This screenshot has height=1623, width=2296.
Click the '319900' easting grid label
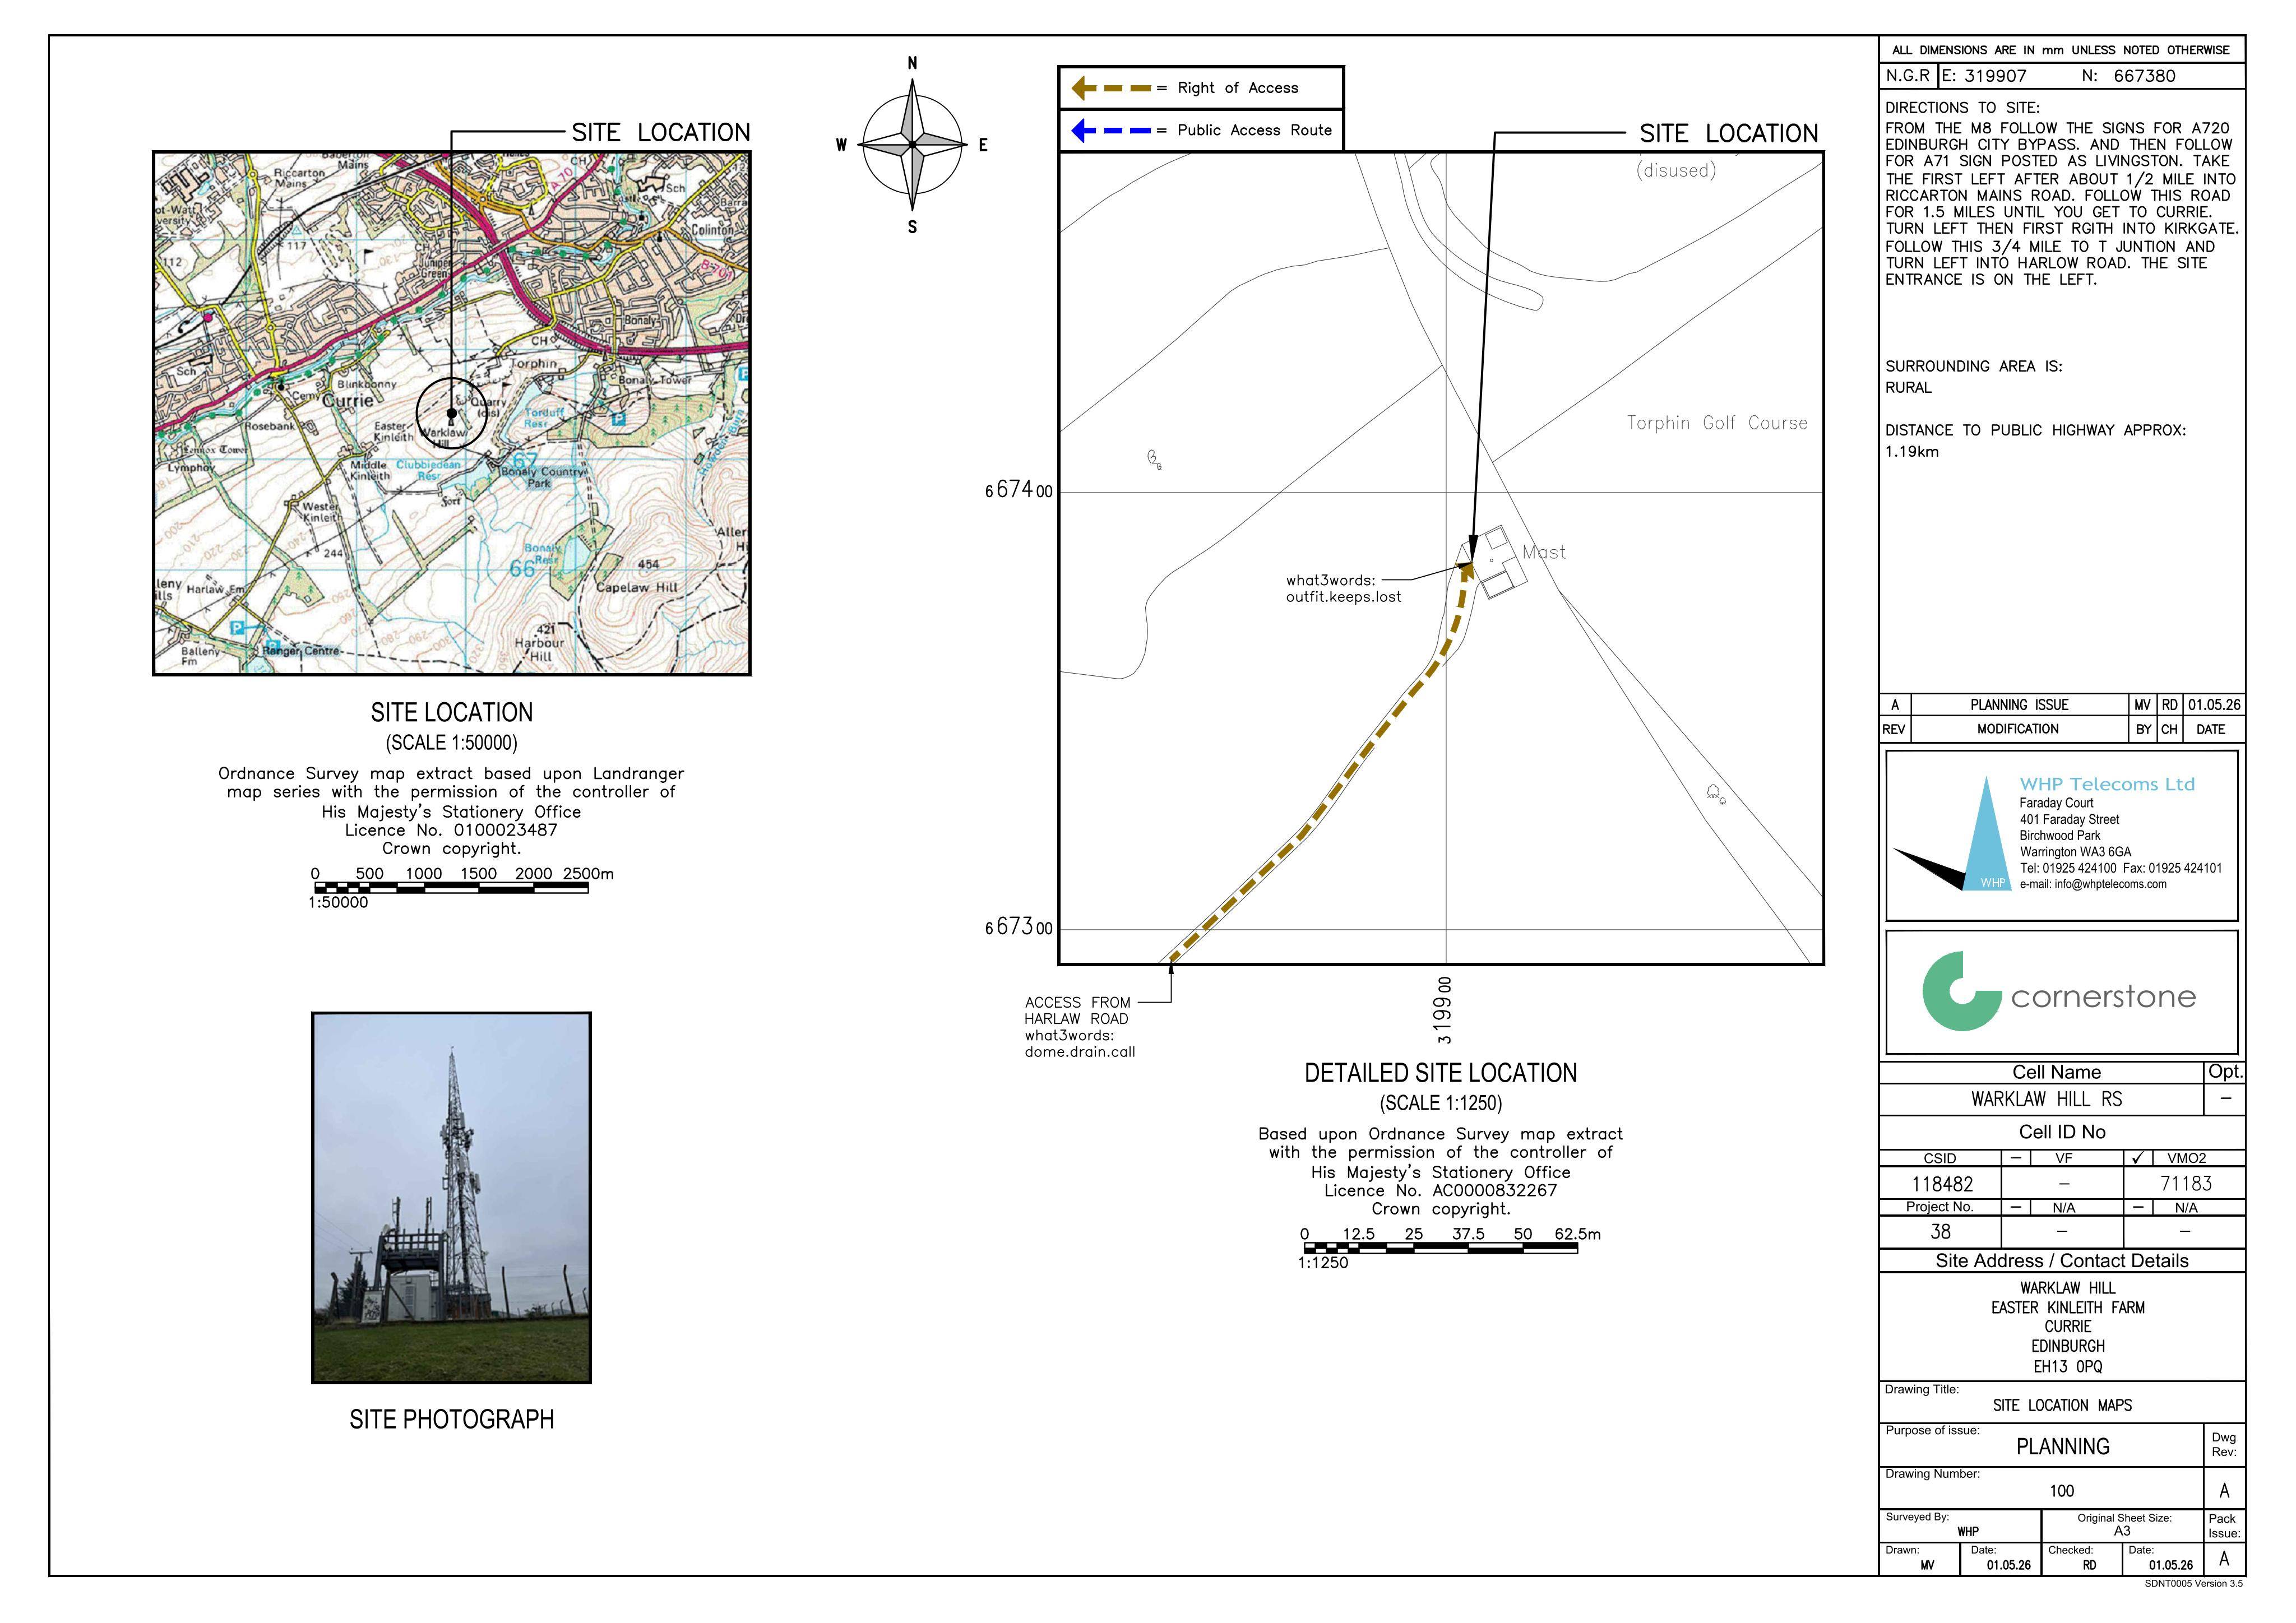tap(1442, 1010)
